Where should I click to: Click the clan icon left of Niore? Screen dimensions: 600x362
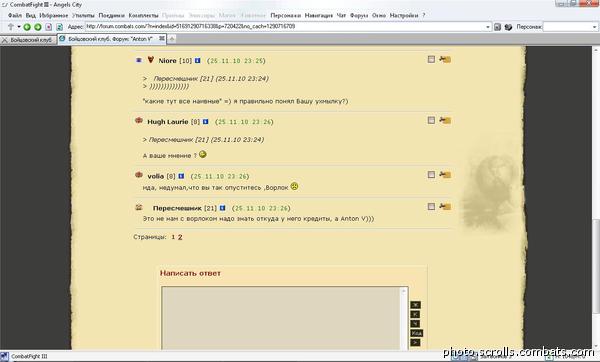click(139, 60)
